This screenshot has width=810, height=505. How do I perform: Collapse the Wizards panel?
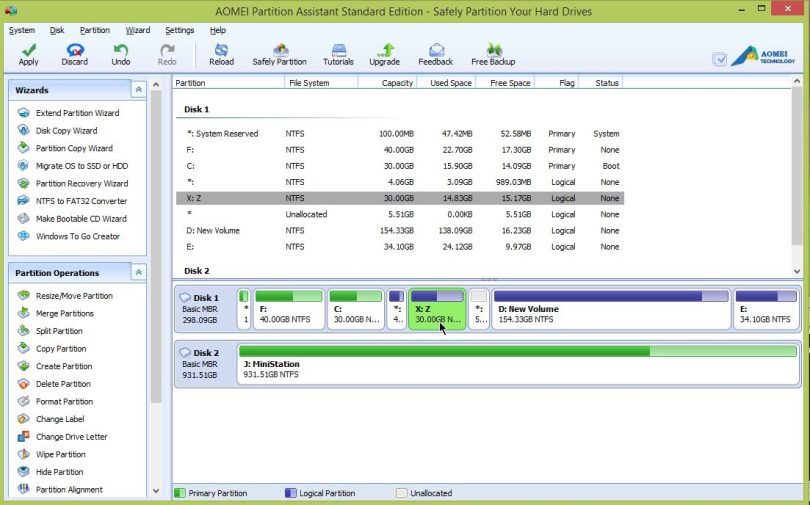[138, 90]
